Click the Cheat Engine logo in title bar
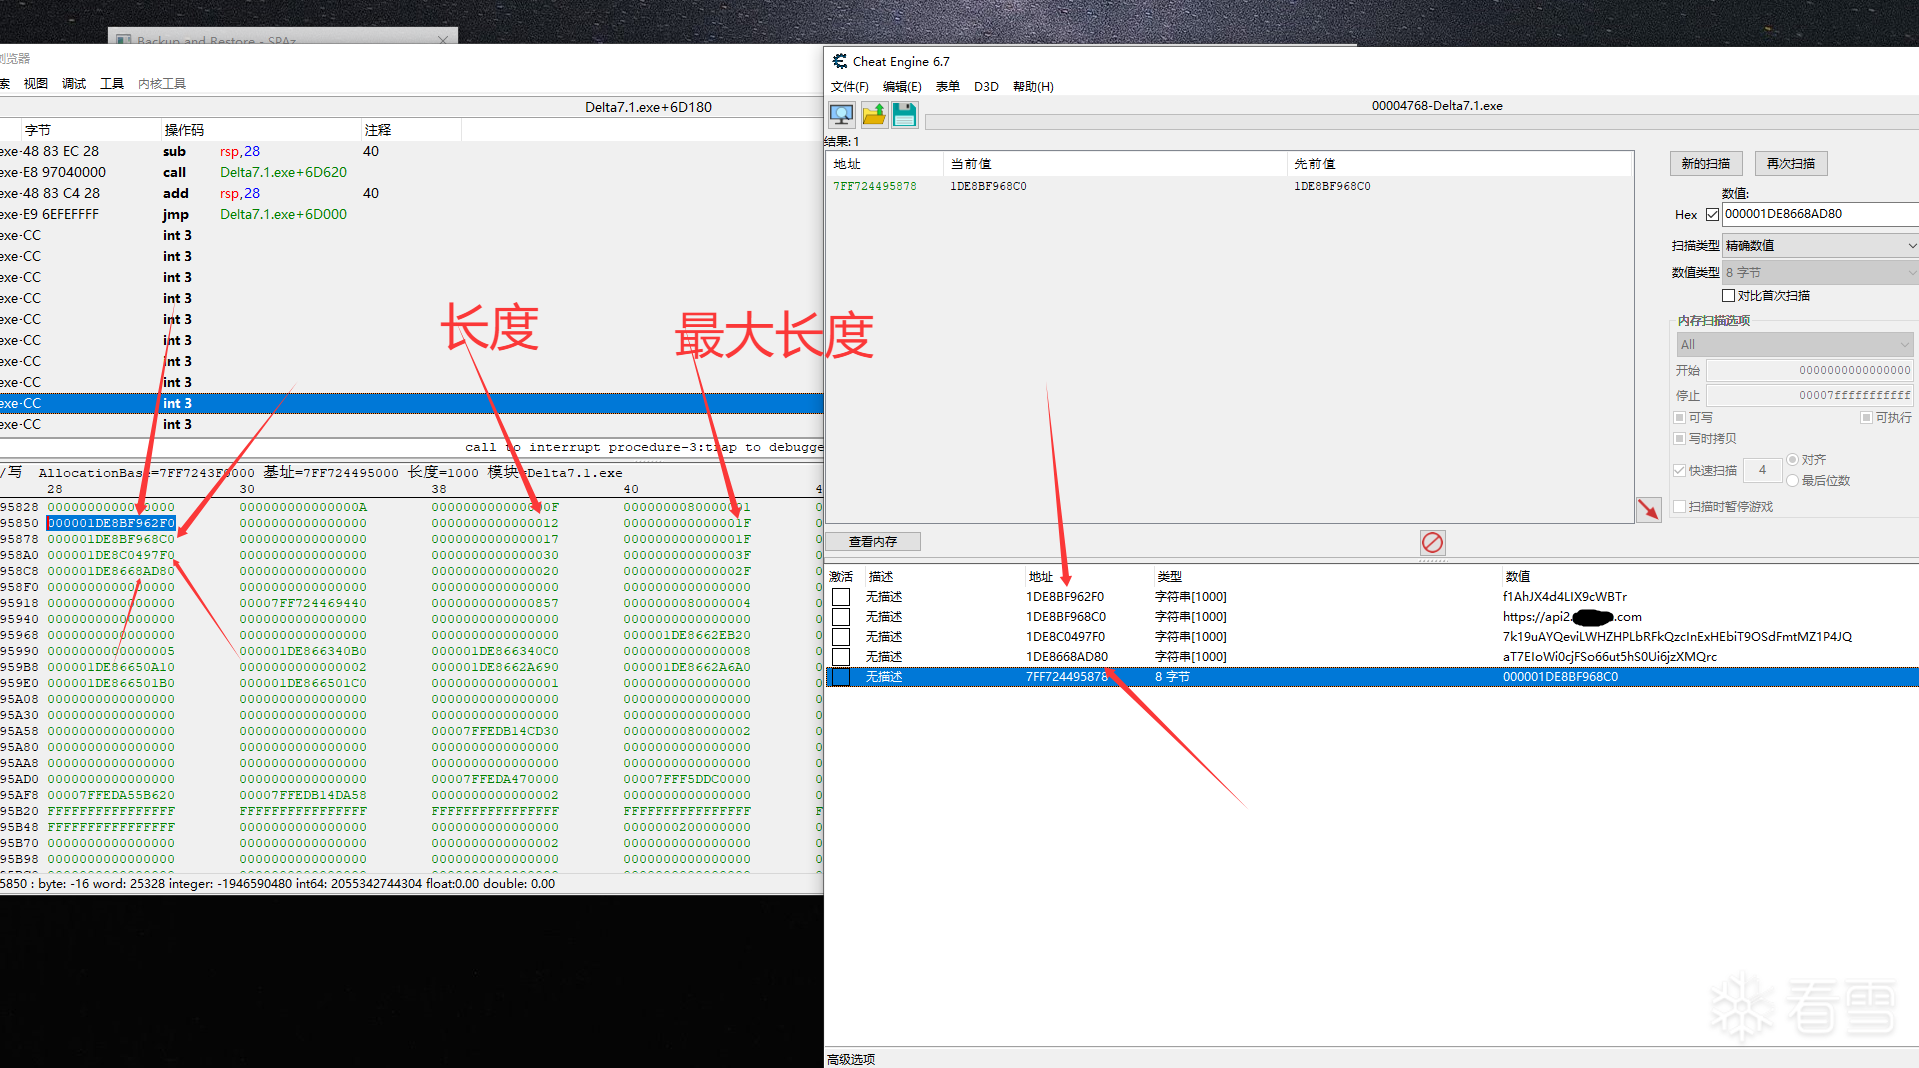Screen dimensions: 1919x1068 [x=840, y=61]
